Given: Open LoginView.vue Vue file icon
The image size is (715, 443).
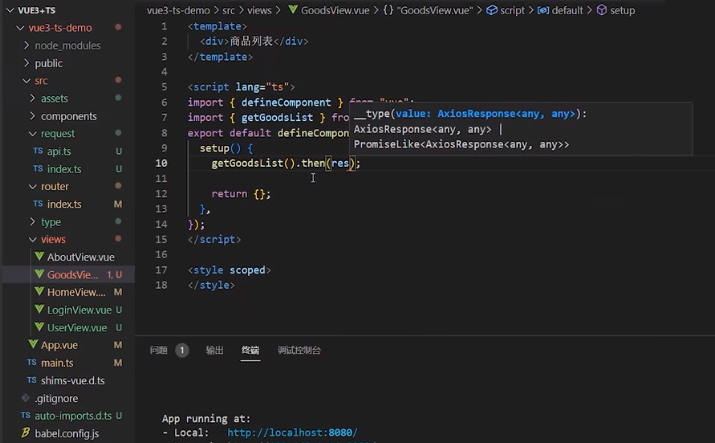Looking at the screenshot, I should point(40,309).
